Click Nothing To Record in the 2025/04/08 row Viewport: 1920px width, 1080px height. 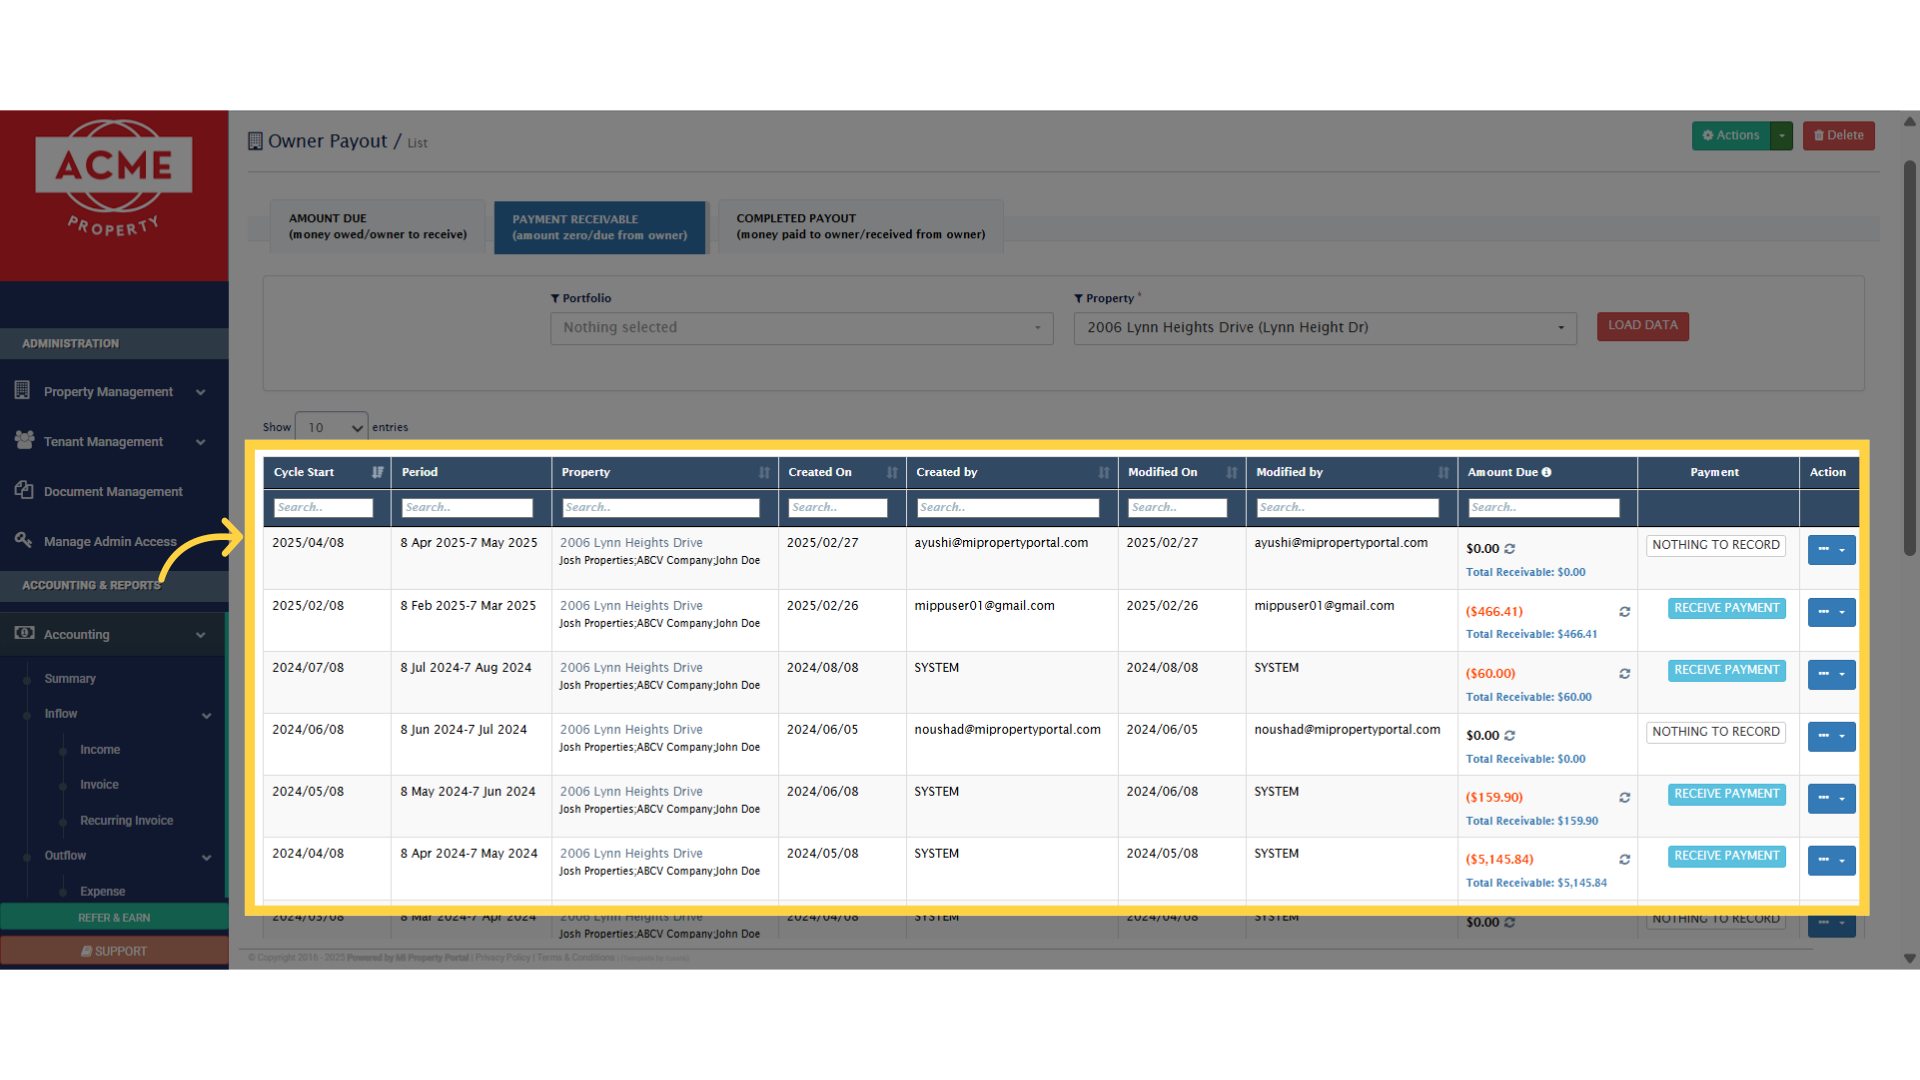[x=1716, y=545]
